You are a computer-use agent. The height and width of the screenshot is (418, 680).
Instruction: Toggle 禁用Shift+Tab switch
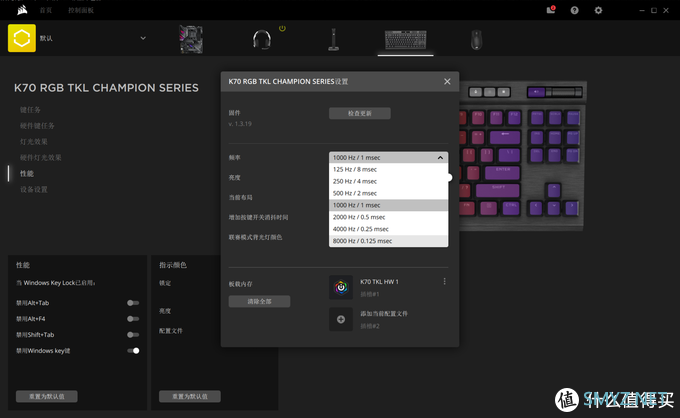[133, 334]
